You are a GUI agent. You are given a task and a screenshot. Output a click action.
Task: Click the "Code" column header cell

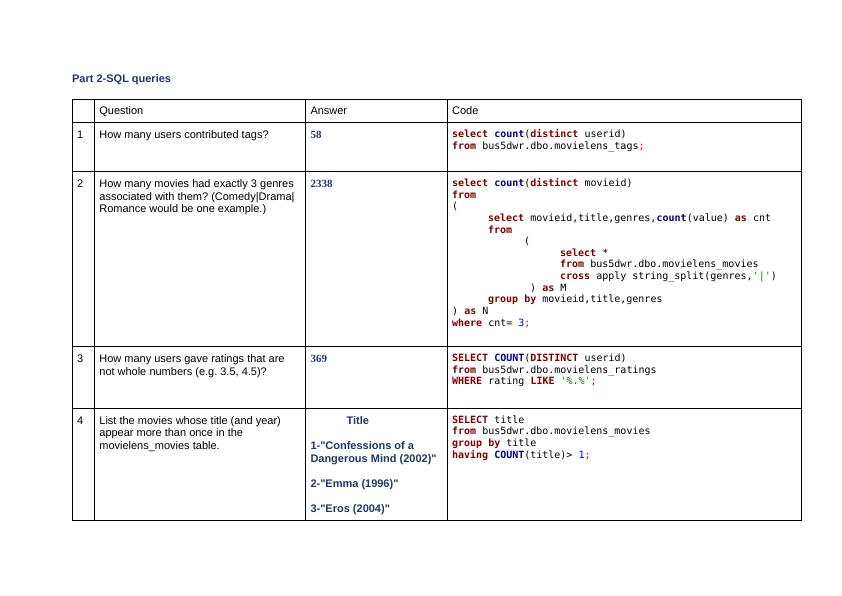click(x=465, y=110)
